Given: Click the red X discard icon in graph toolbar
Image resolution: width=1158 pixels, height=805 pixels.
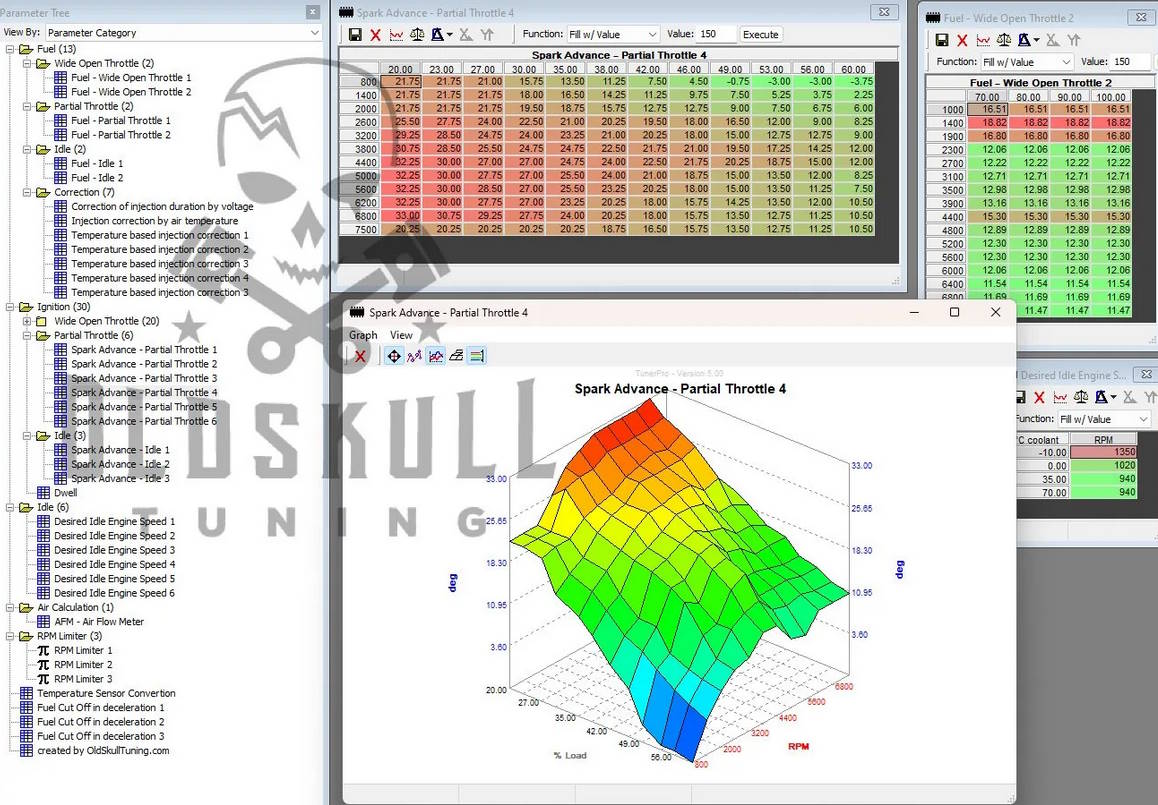Looking at the screenshot, I should (360, 356).
